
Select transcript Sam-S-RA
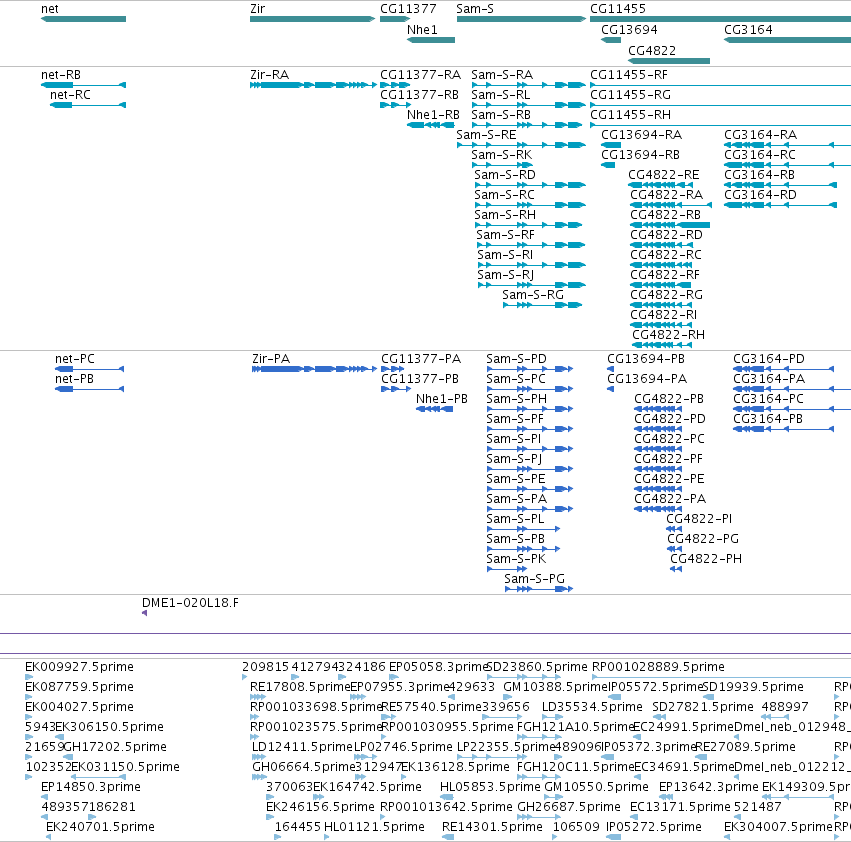[529, 85]
